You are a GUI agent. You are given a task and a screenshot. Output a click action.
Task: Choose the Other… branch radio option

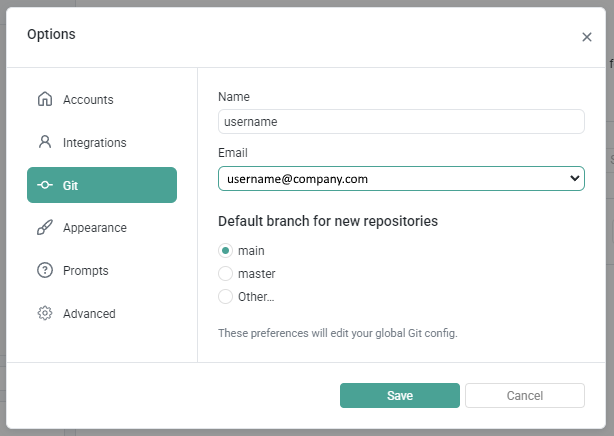[226, 297]
